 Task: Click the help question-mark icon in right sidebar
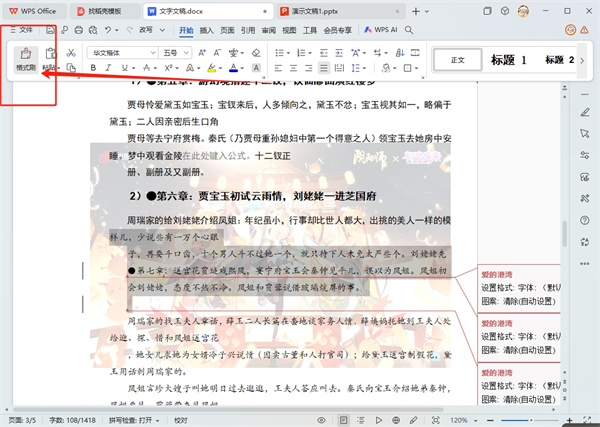tap(585, 220)
